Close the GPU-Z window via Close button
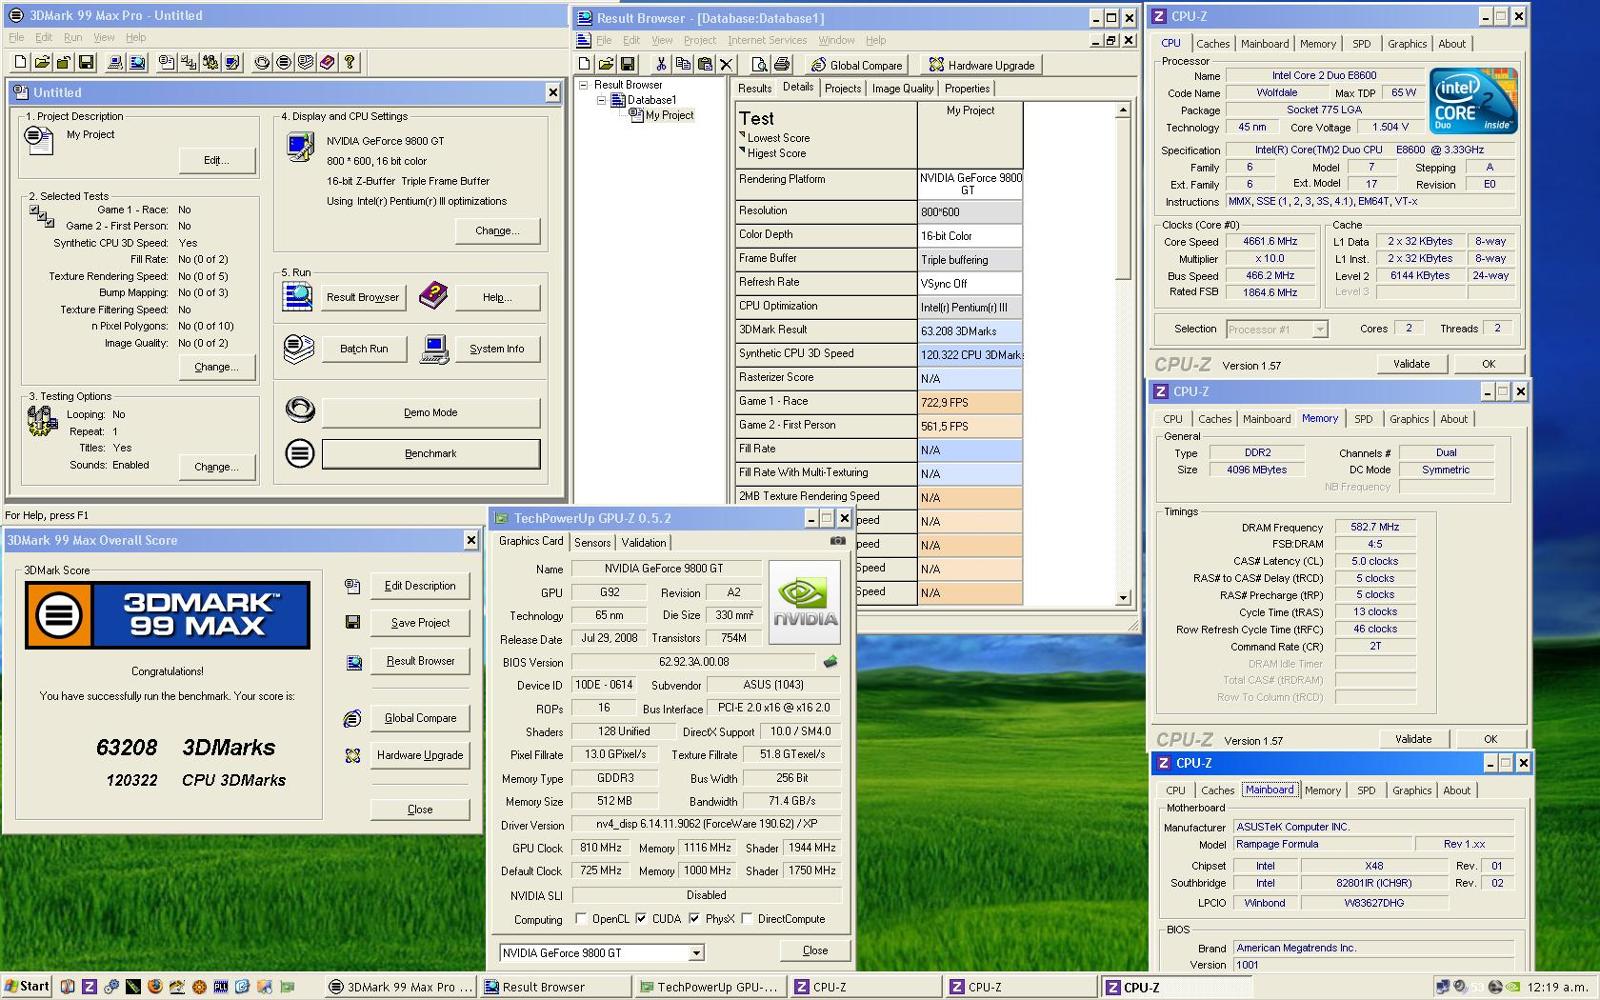 pos(815,950)
